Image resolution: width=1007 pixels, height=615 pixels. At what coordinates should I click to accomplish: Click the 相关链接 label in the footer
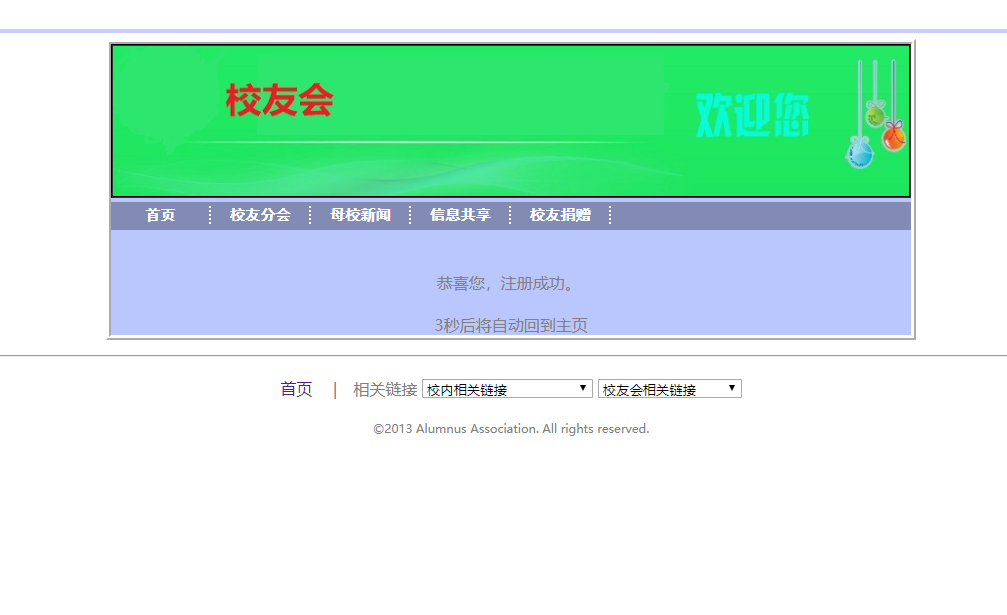pos(383,389)
